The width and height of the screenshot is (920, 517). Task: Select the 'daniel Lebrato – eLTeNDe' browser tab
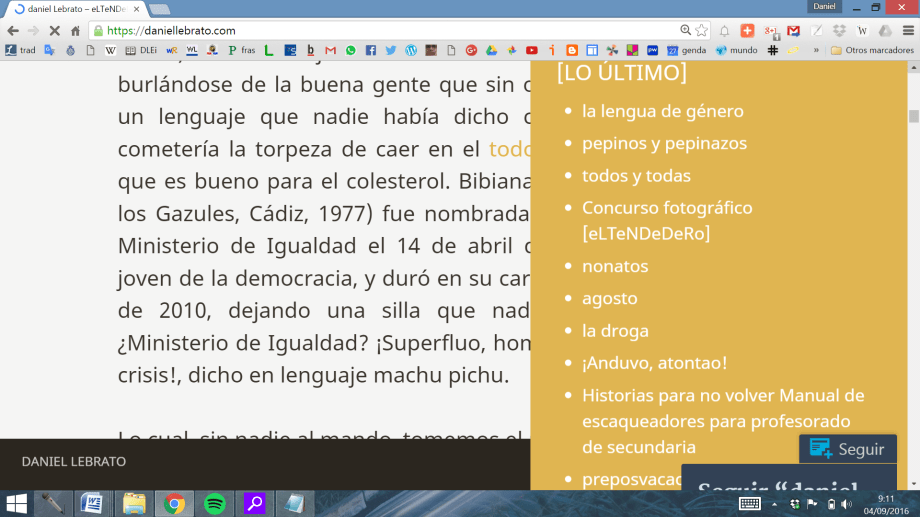(75, 9)
